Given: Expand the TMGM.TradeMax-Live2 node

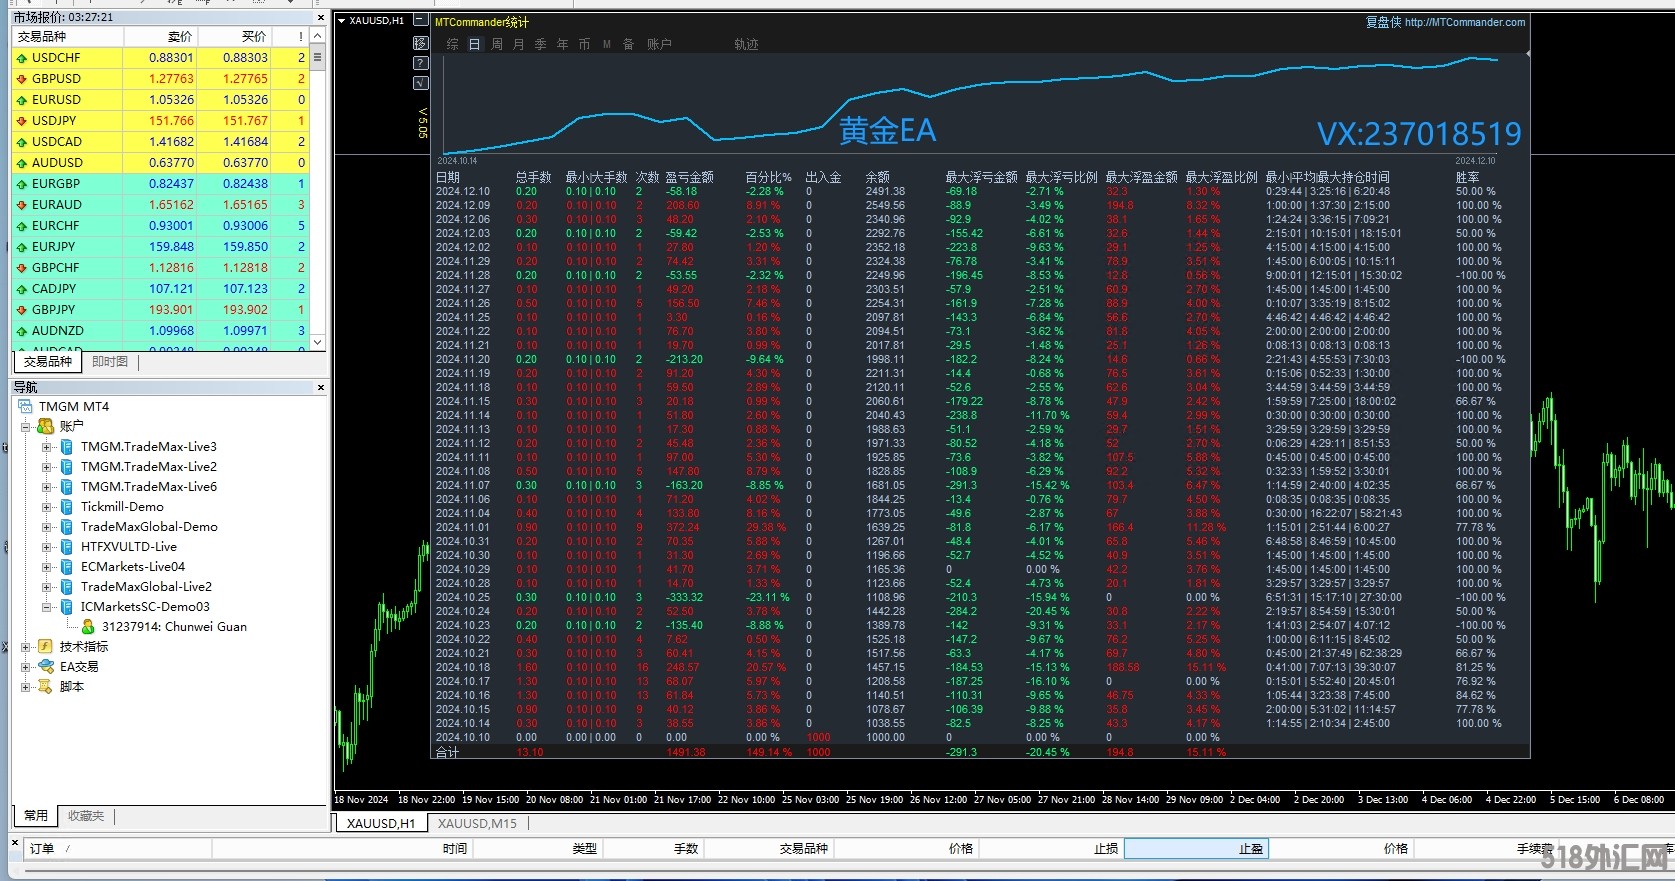Looking at the screenshot, I should tap(47, 467).
